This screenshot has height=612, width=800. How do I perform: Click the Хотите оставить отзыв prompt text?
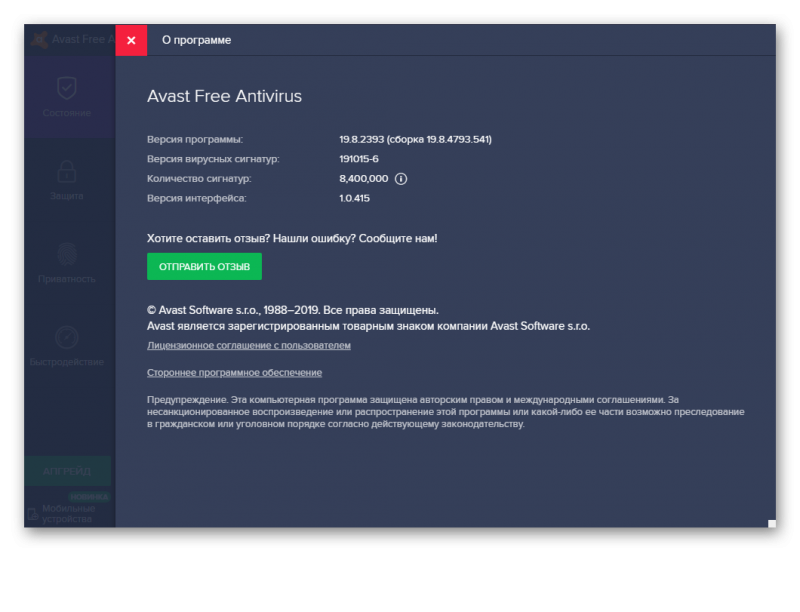click(x=292, y=238)
